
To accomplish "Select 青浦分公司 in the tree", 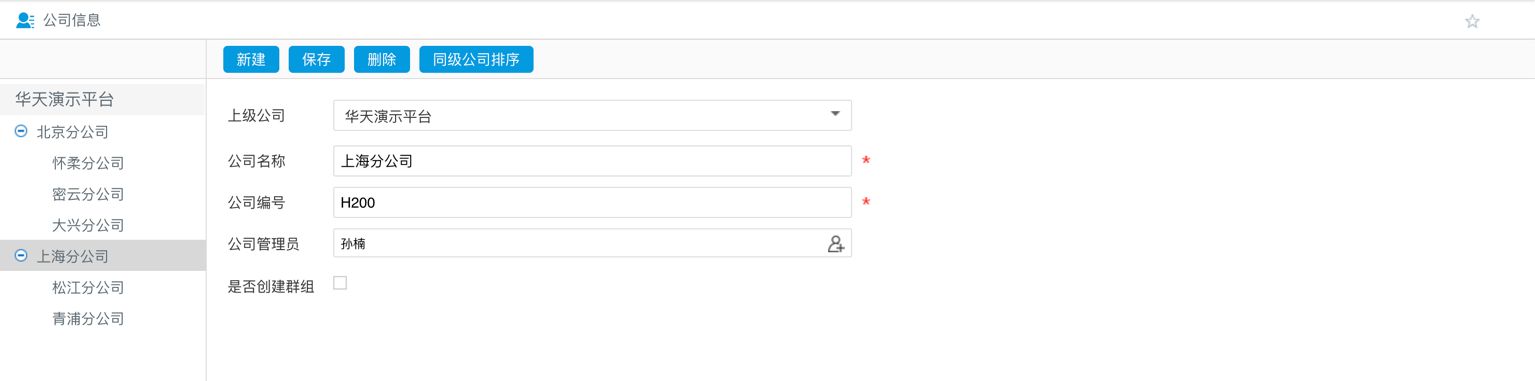I will pyautogui.click(x=88, y=319).
